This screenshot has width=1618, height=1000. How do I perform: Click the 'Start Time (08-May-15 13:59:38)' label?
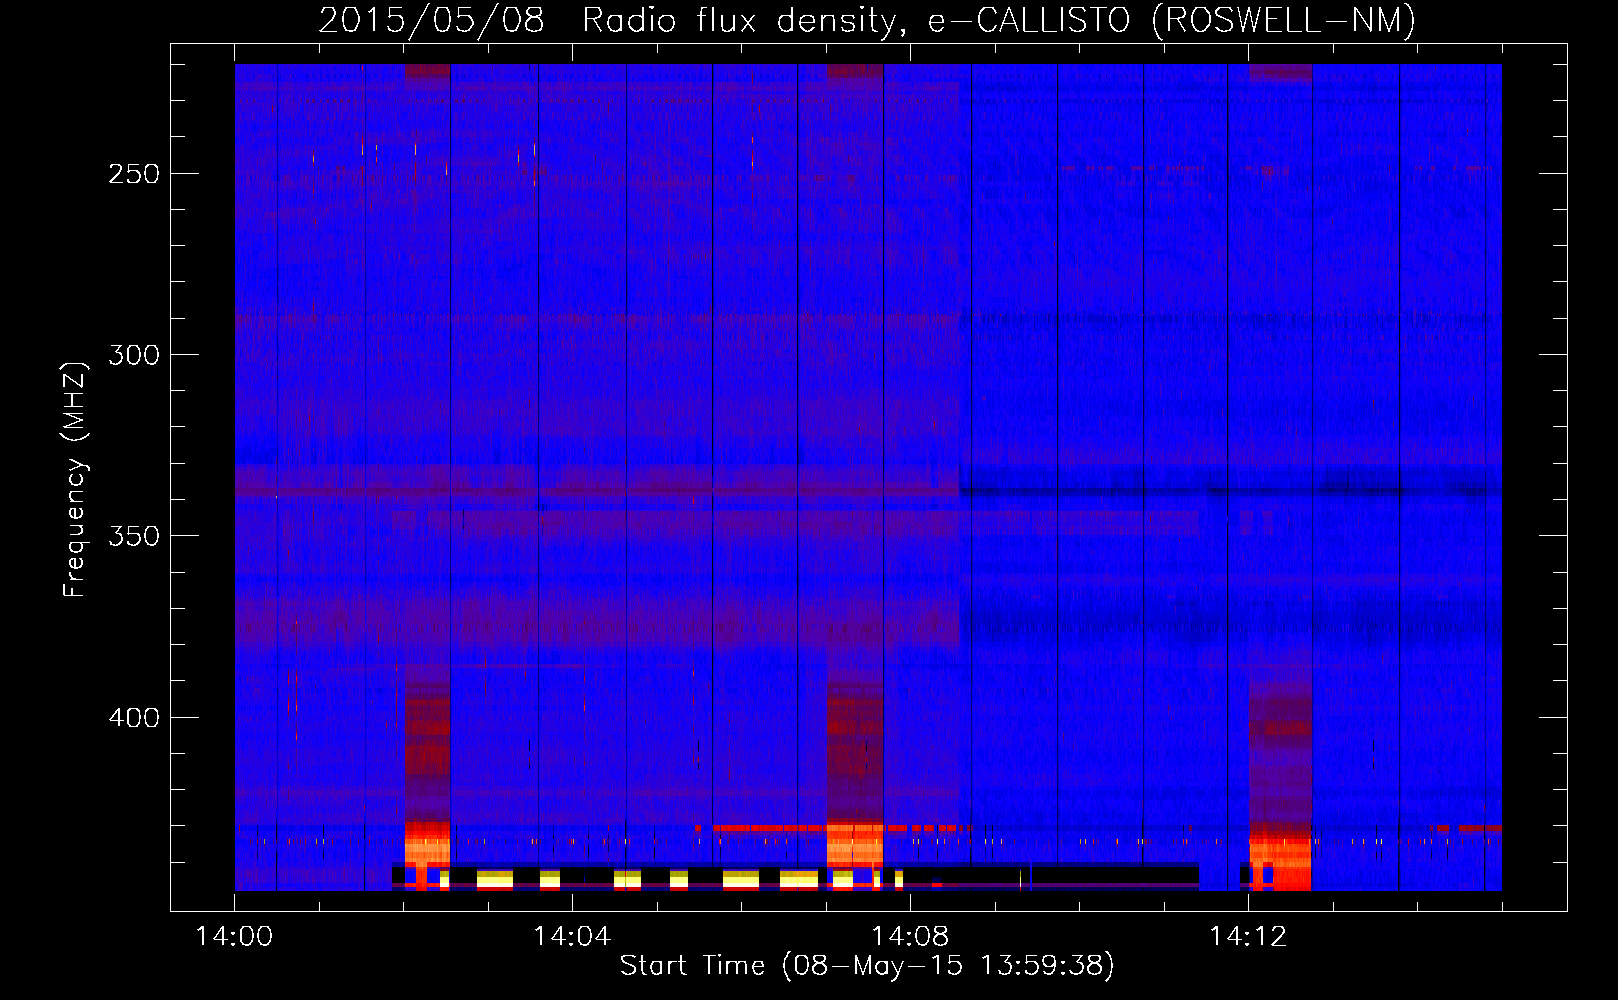867,966
